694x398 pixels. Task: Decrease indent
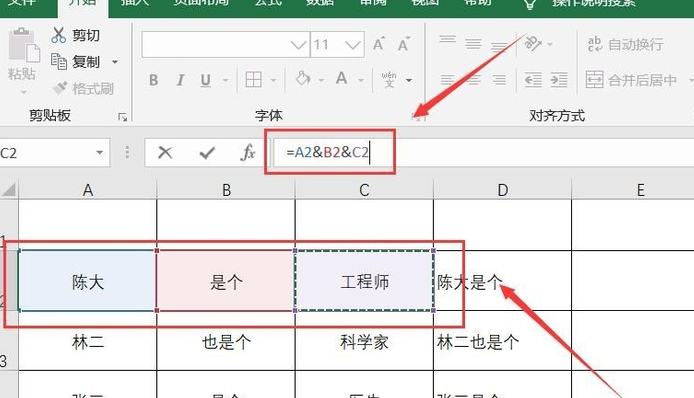(x=533, y=80)
